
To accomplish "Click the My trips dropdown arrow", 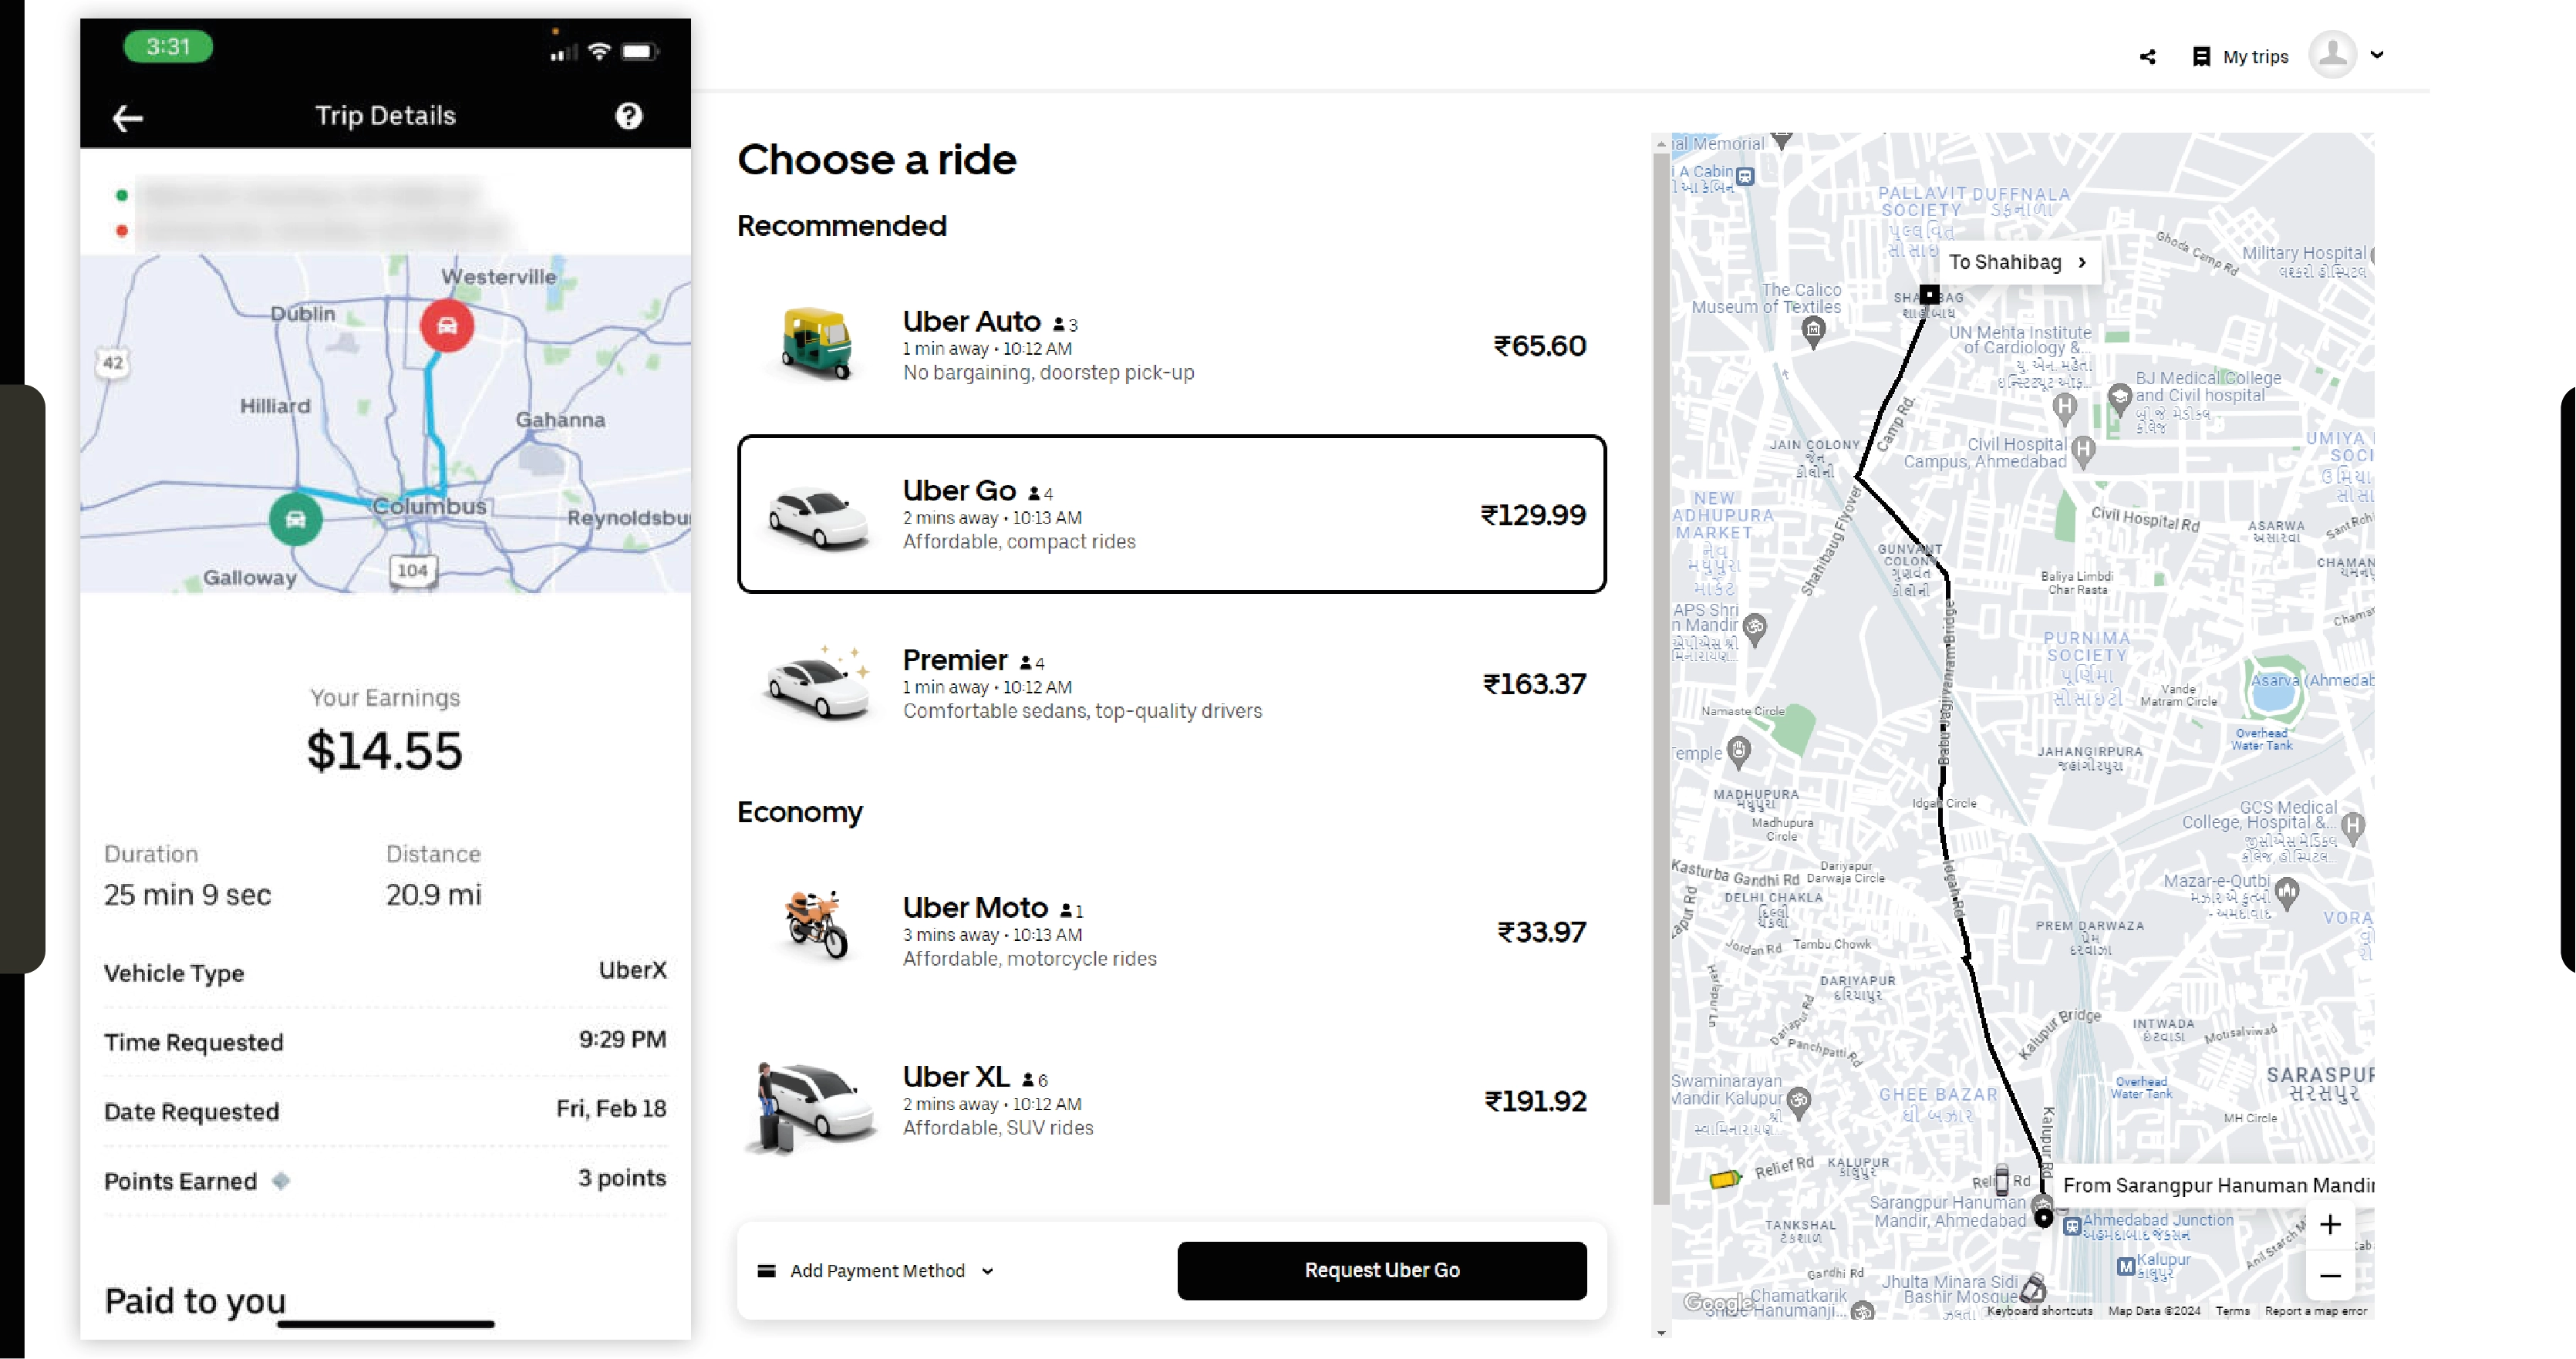I will [2379, 56].
